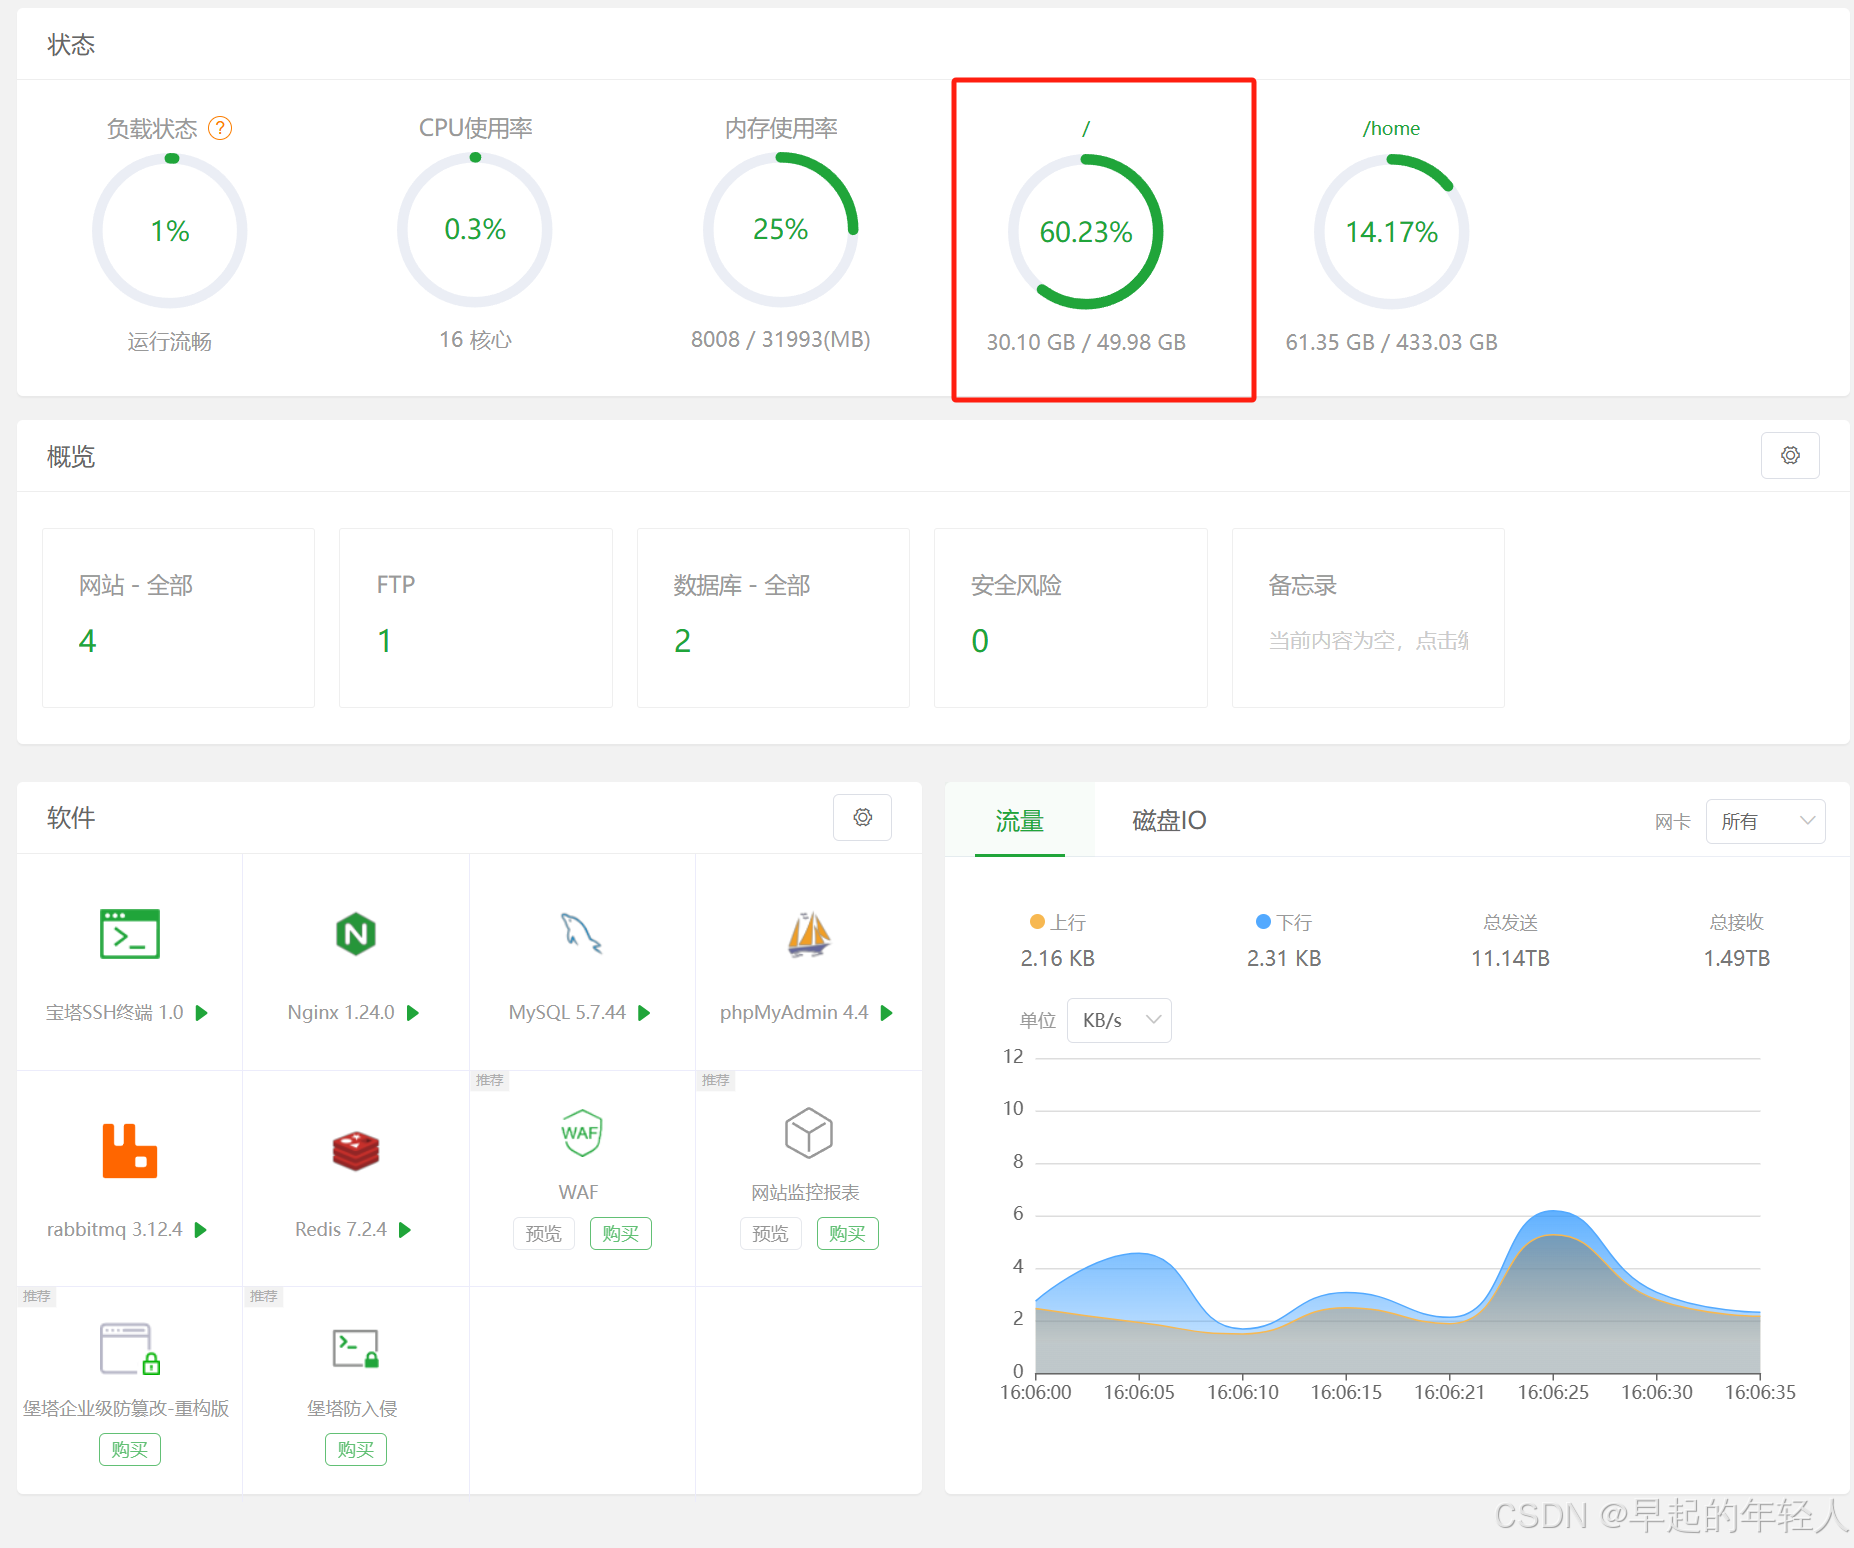The width and height of the screenshot is (1854, 1548).
Task: Click the phpMyAdmin sailboat icon
Action: tap(809, 934)
